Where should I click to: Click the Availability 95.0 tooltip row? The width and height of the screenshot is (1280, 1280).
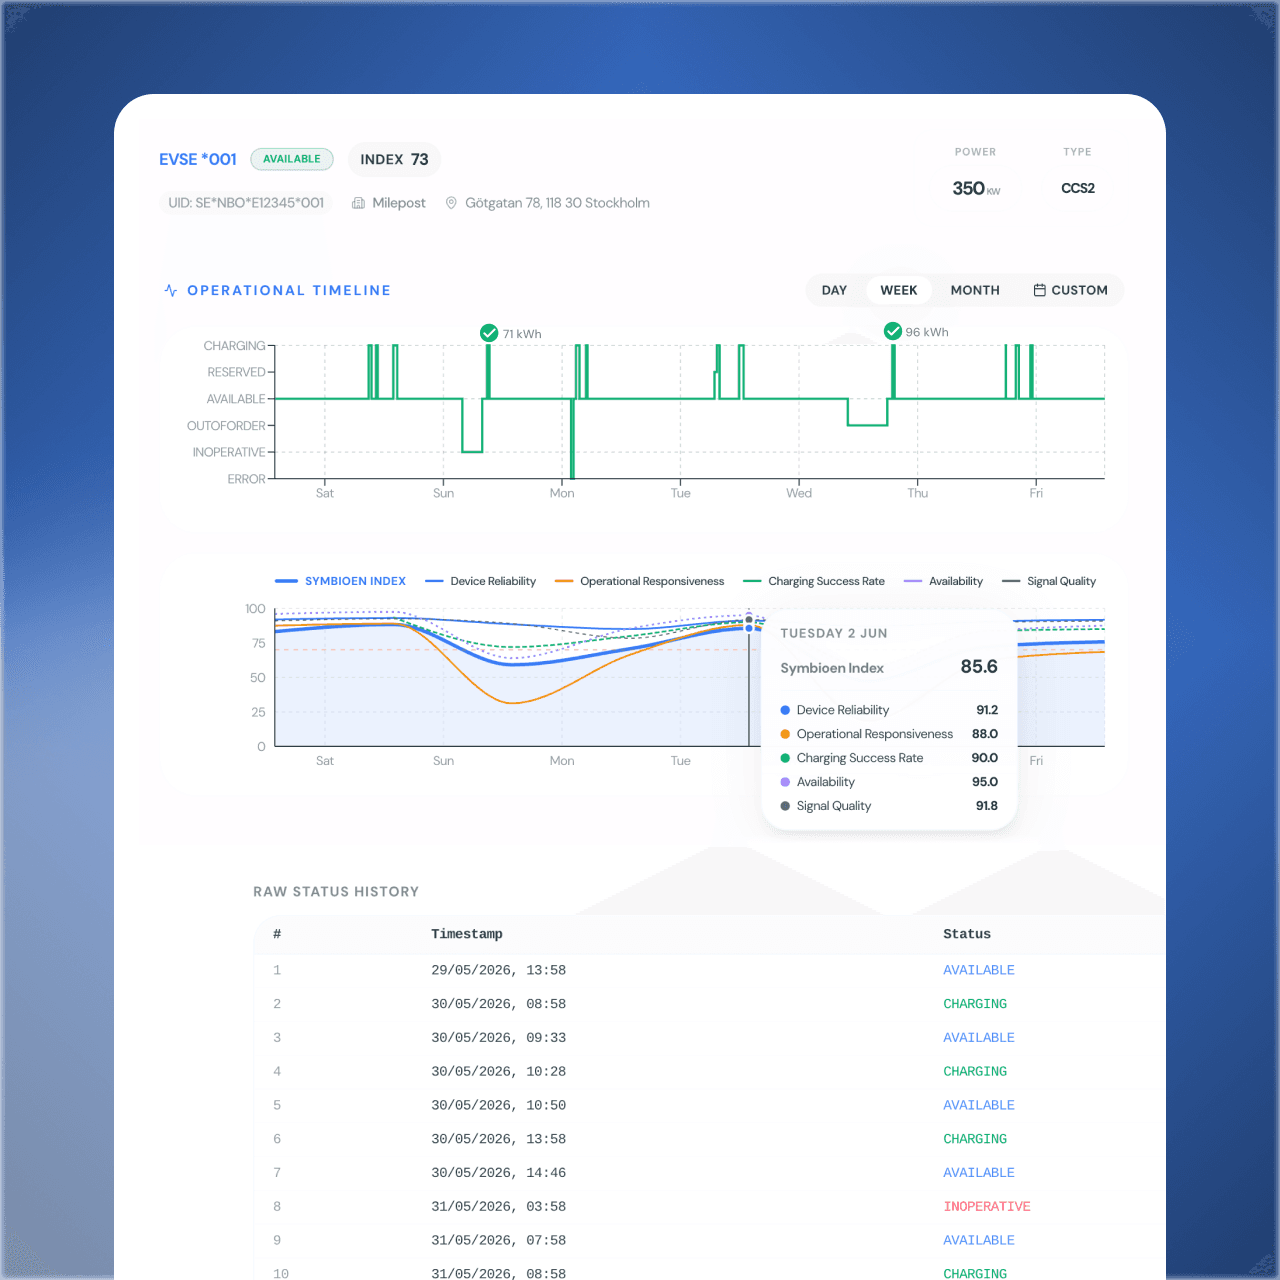pyautogui.click(x=889, y=782)
